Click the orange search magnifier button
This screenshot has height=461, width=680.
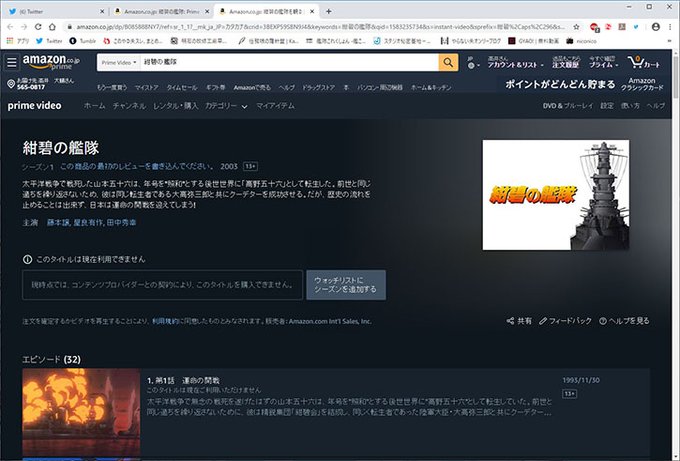coord(448,62)
